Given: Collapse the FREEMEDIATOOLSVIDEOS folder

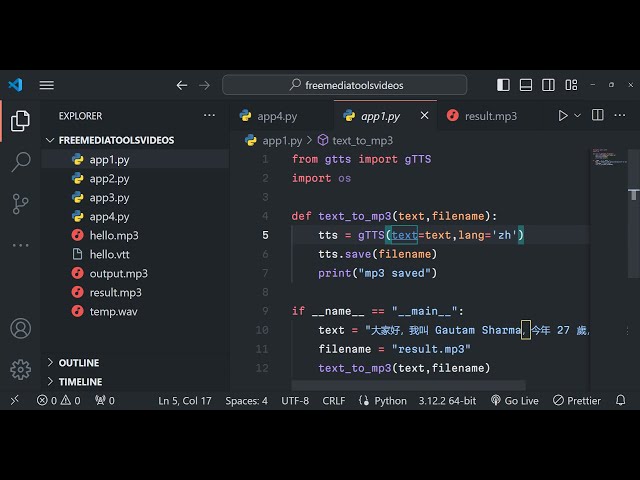Looking at the screenshot, I should (52, 140).
